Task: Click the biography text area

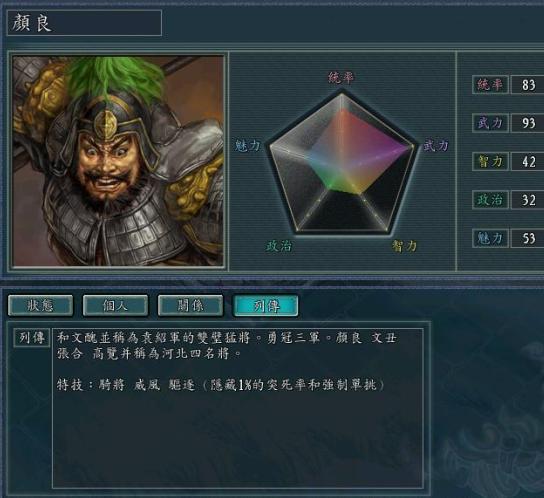Action: coord(238,408)
